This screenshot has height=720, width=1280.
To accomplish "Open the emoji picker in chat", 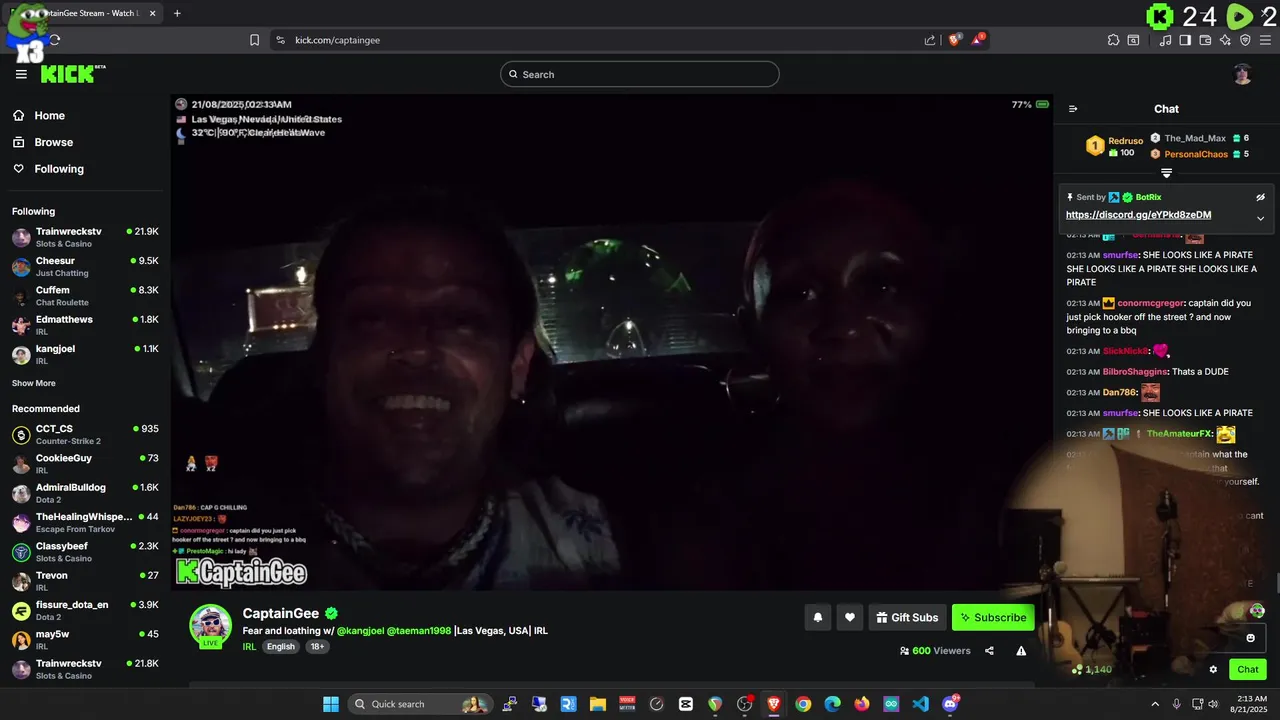I will 1250,638.
